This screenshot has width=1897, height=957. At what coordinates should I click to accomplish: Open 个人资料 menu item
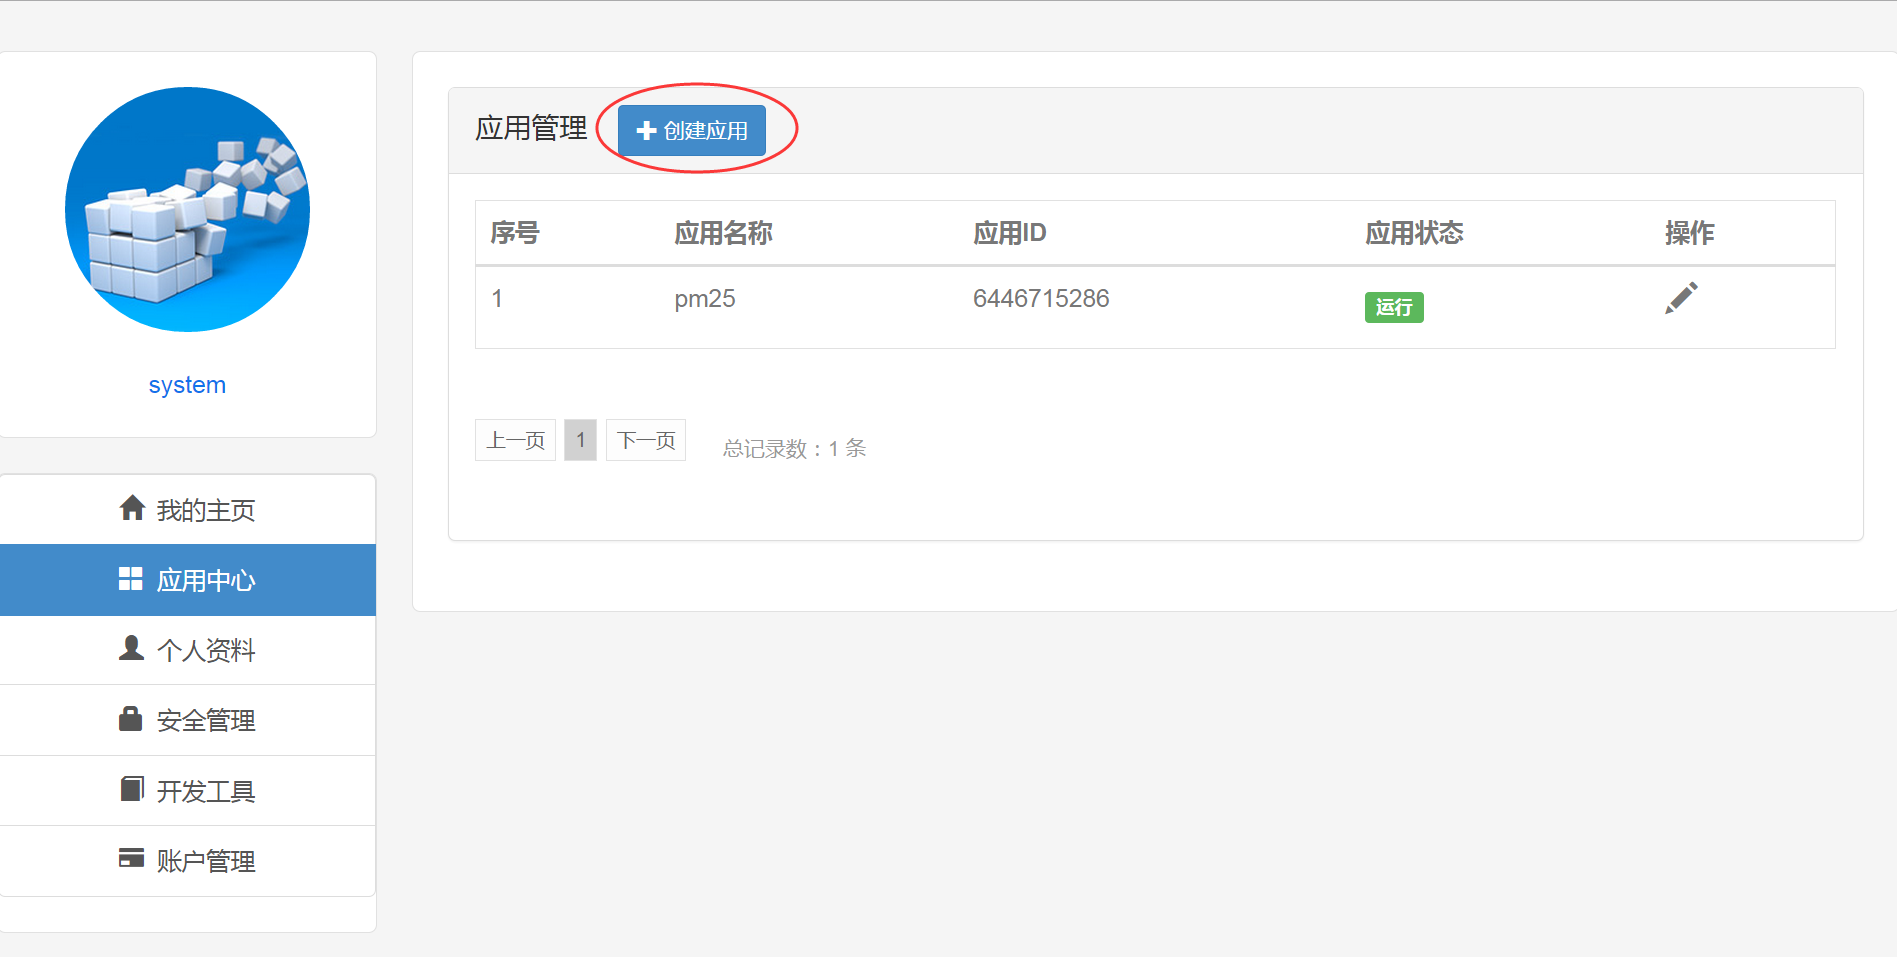205,651
